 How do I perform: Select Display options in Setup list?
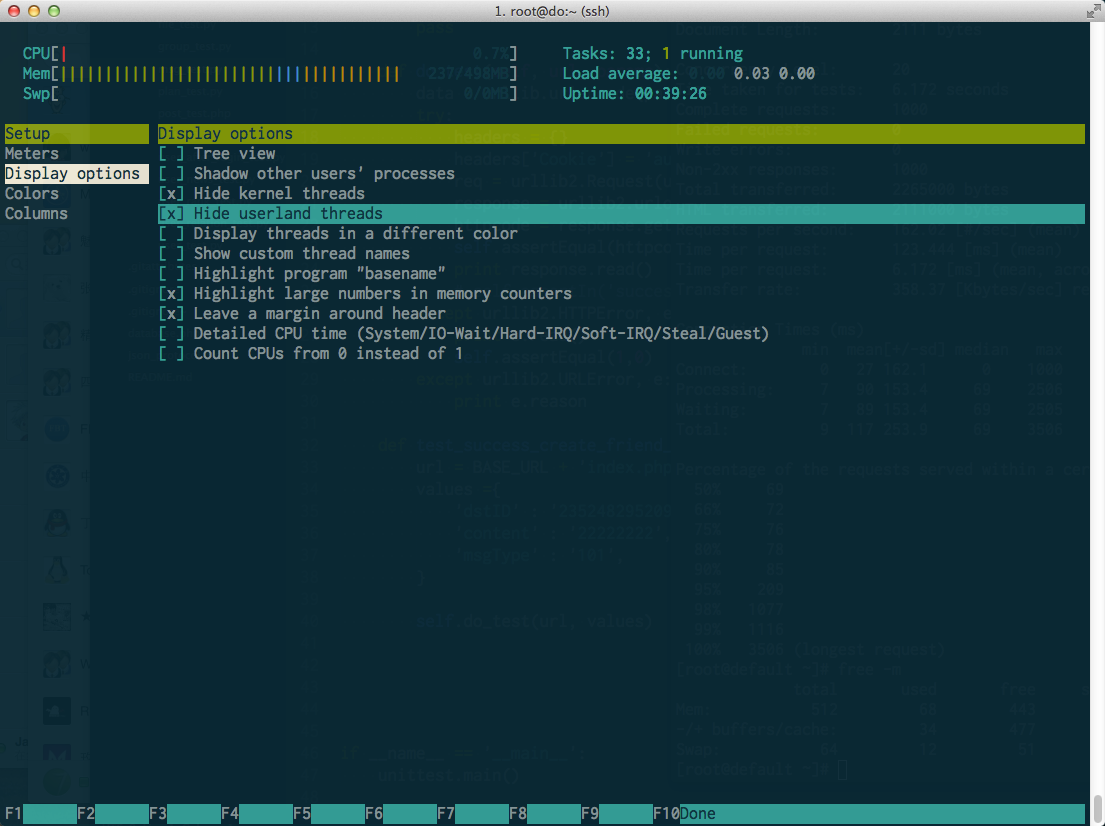76,173
